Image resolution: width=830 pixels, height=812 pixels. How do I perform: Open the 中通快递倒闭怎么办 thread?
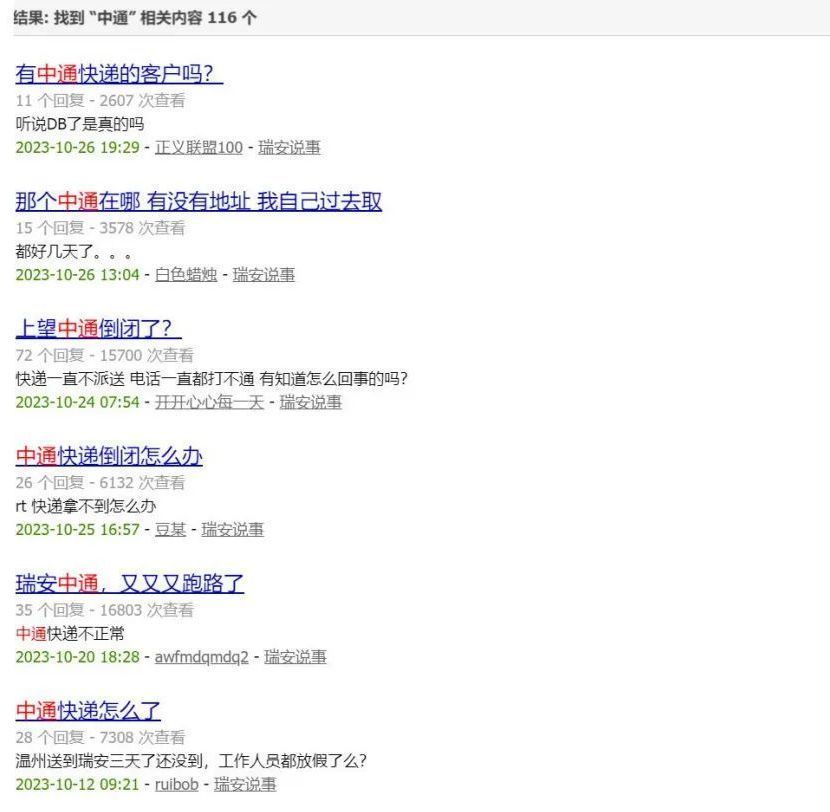pyautogui.click(x=108, y=456)
